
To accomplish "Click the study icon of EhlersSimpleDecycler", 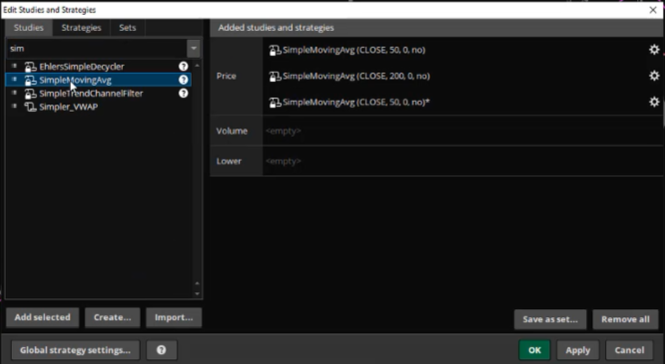I will 30,67.
